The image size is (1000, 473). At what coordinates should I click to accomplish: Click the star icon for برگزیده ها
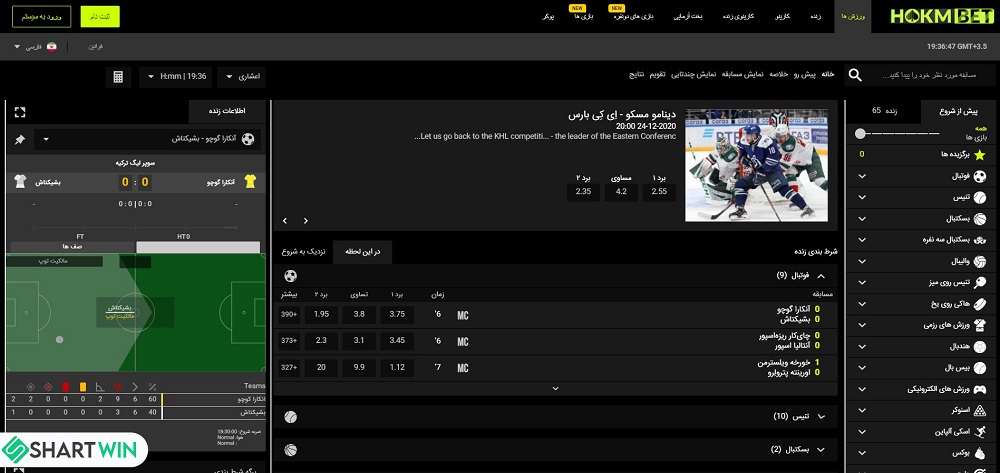pos(980,154)
